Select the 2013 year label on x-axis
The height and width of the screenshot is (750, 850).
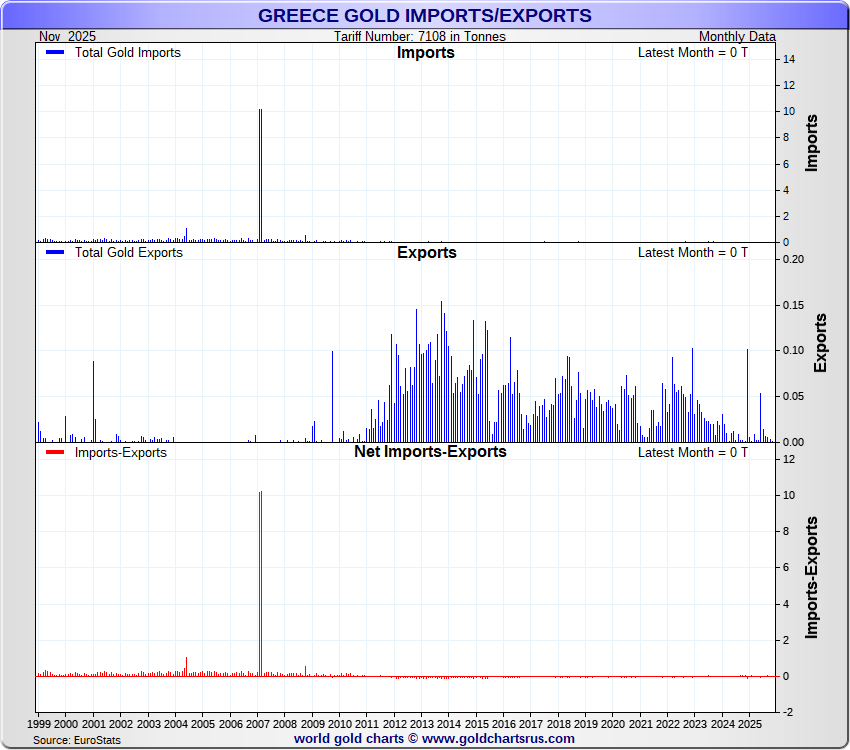422,724
